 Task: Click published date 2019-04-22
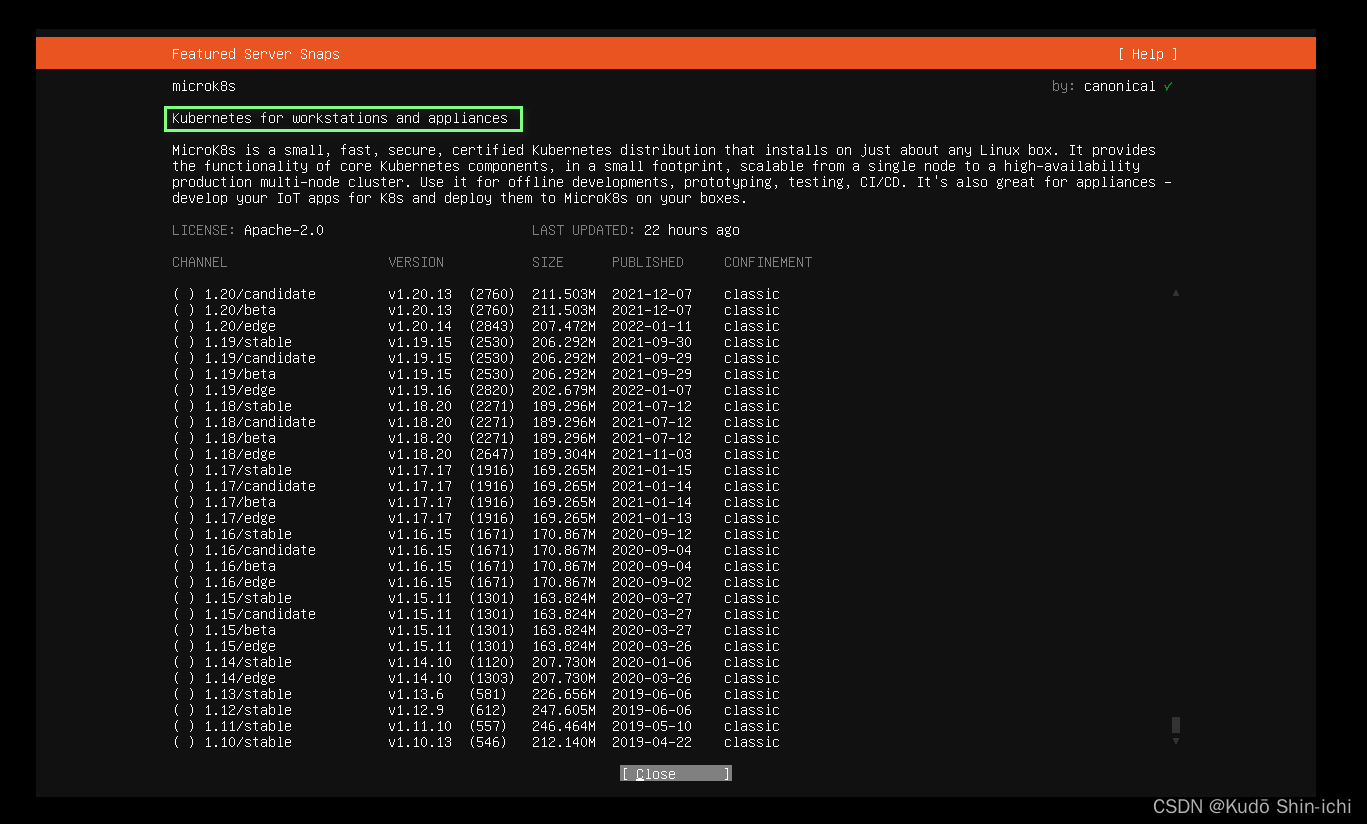point(652,742)
